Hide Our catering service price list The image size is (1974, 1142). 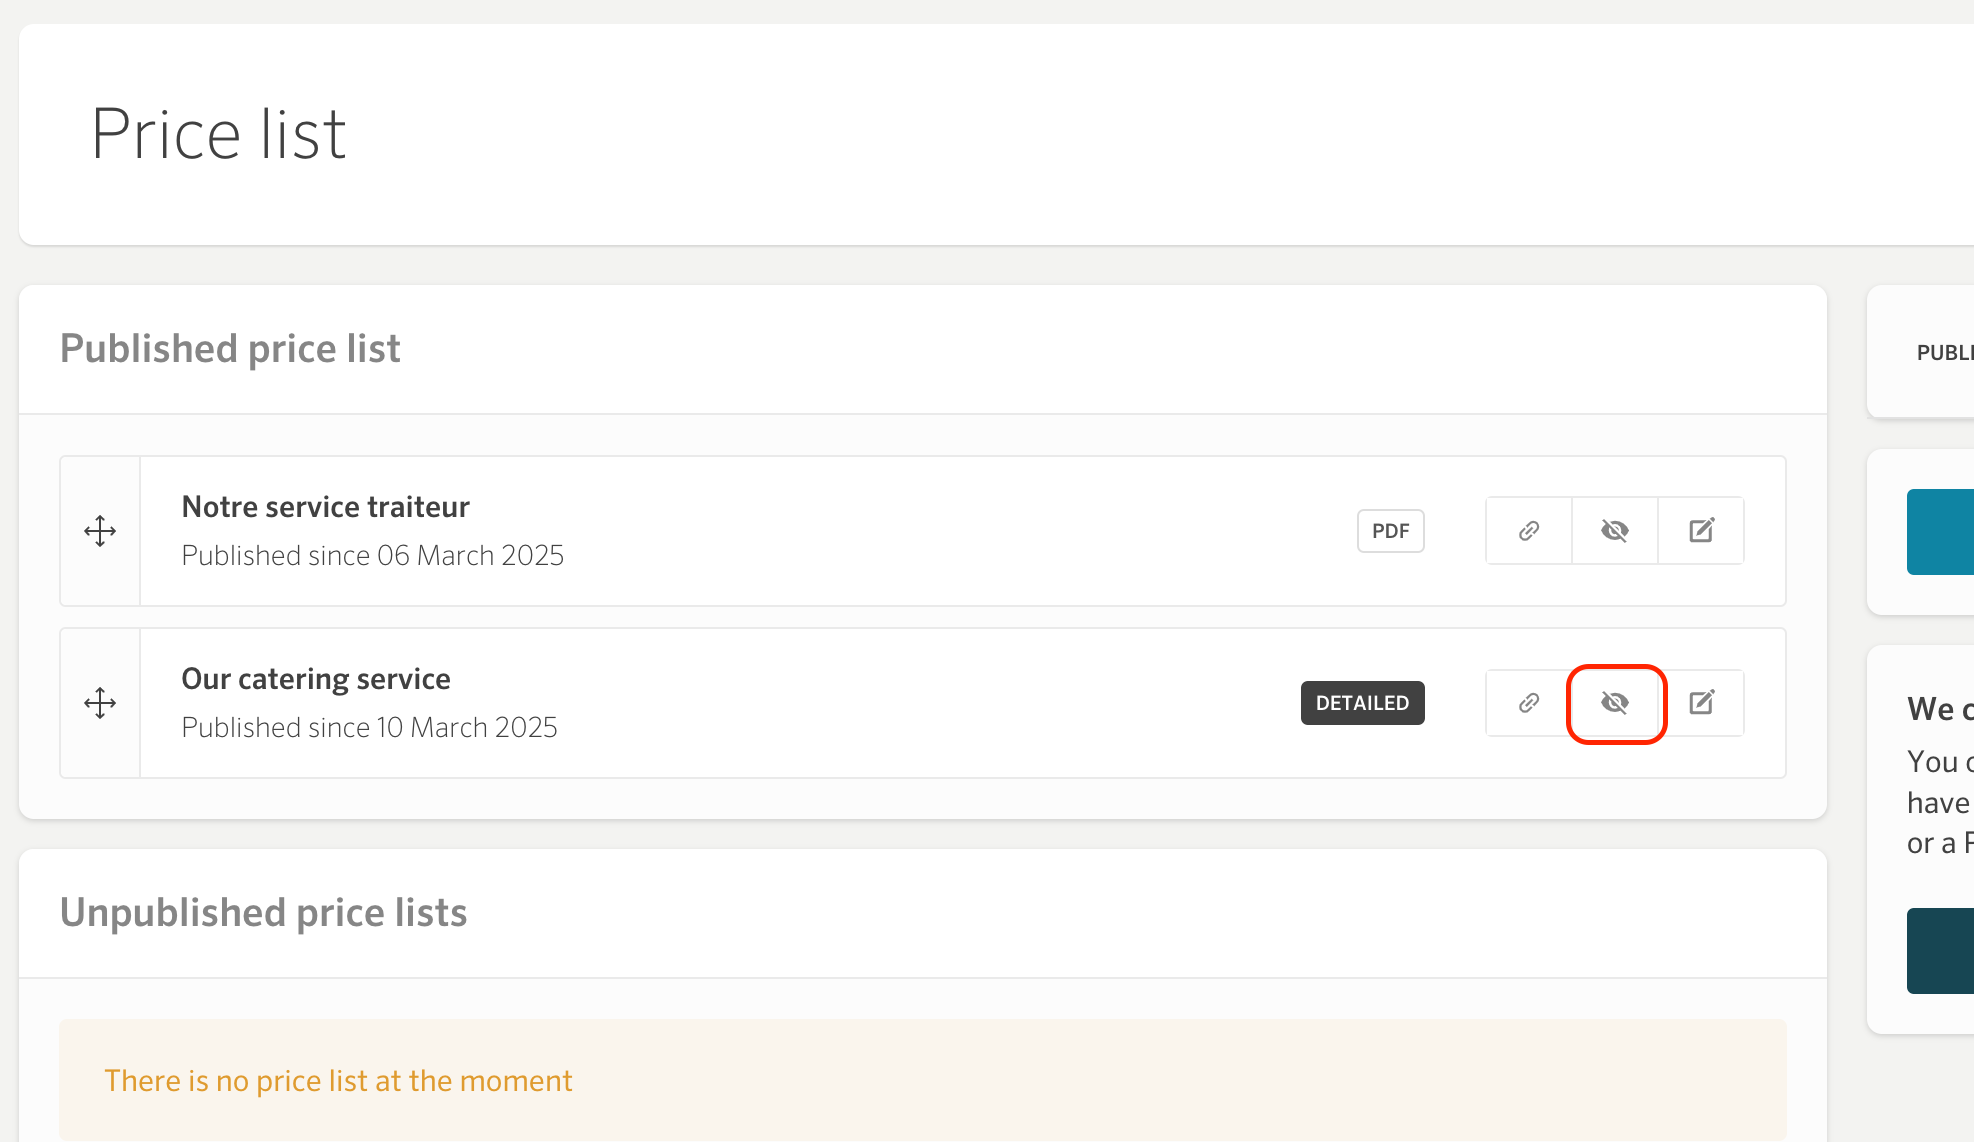click(1615, 703)
